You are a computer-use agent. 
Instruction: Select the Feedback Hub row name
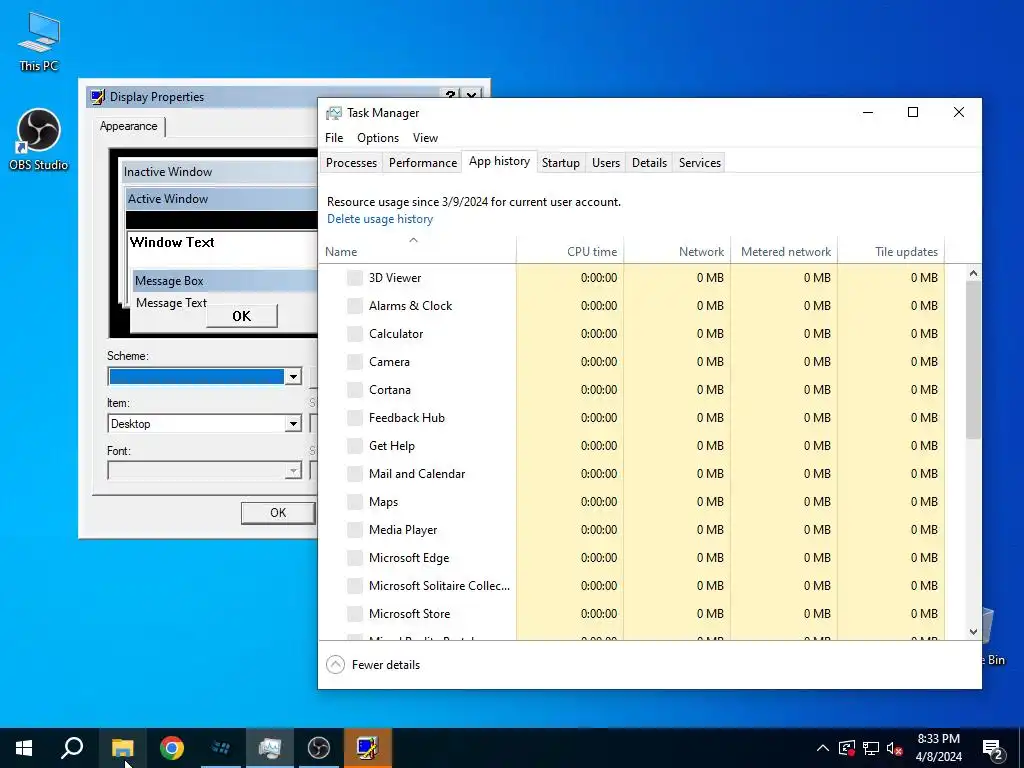[407, 418]
